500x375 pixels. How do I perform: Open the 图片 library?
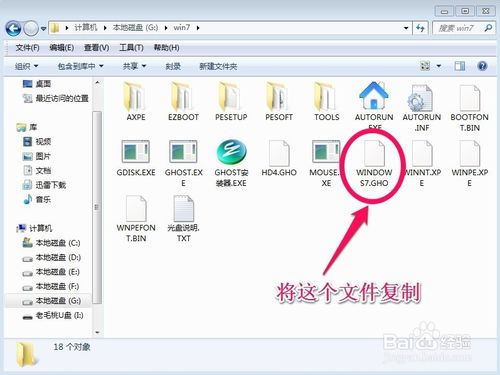tap(37, 156)
